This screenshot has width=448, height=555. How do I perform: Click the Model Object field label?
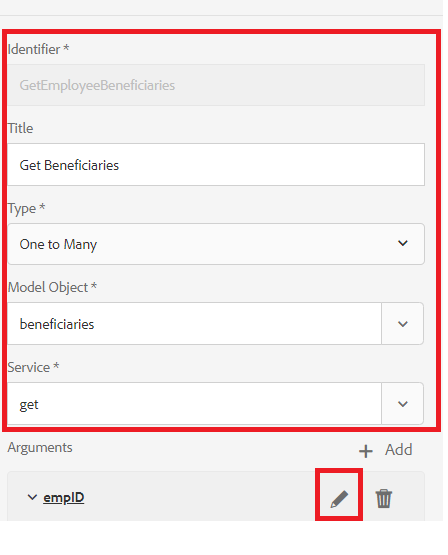tap(52, 287)
